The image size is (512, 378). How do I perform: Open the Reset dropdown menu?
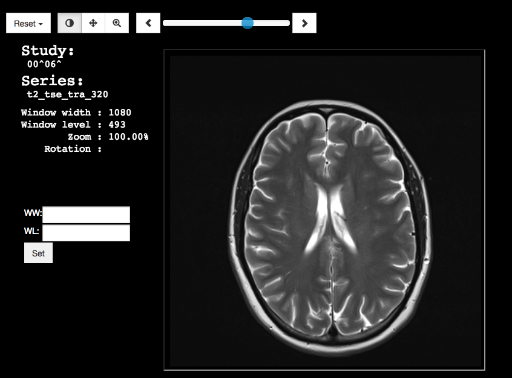click(x=28, y=23)
